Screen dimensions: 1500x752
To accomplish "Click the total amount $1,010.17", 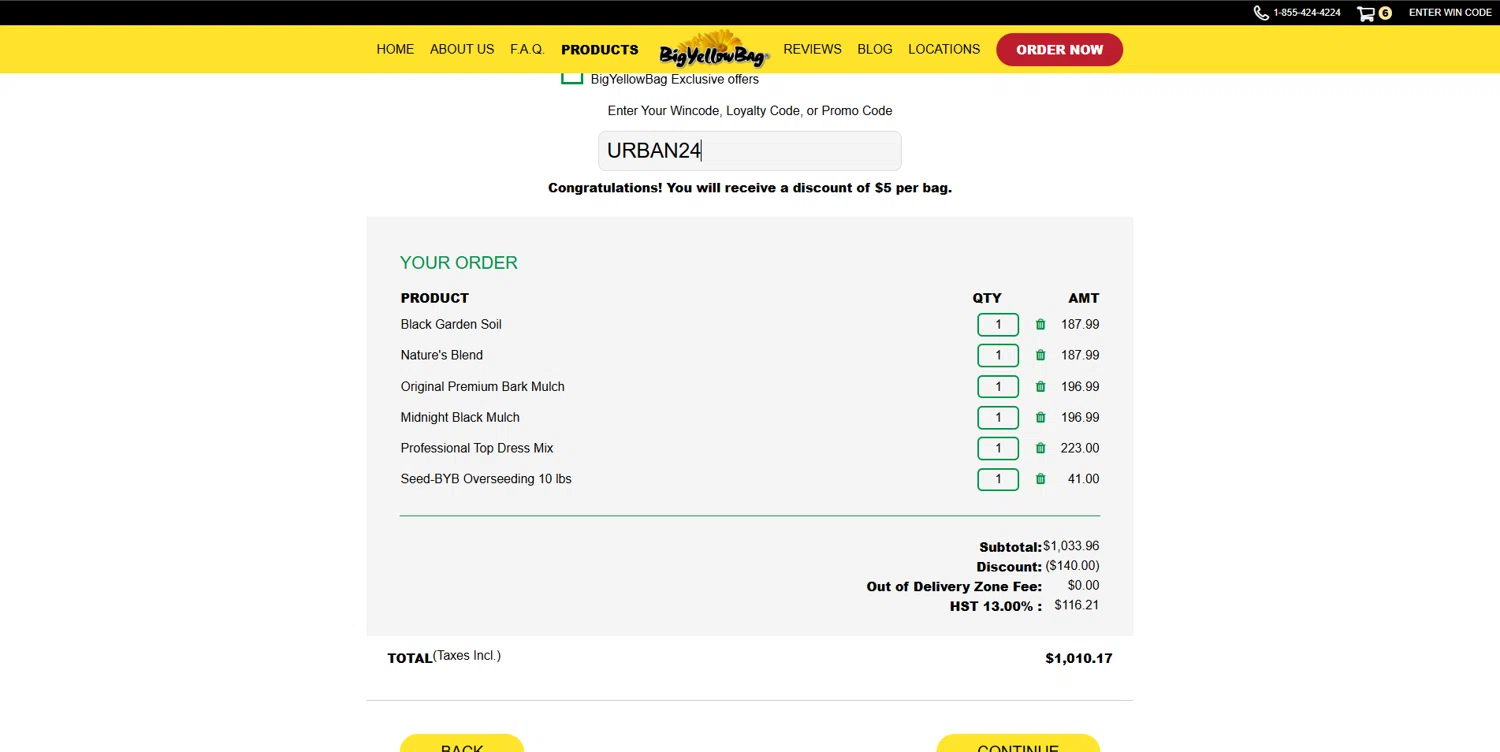I will click(1079, 658).
